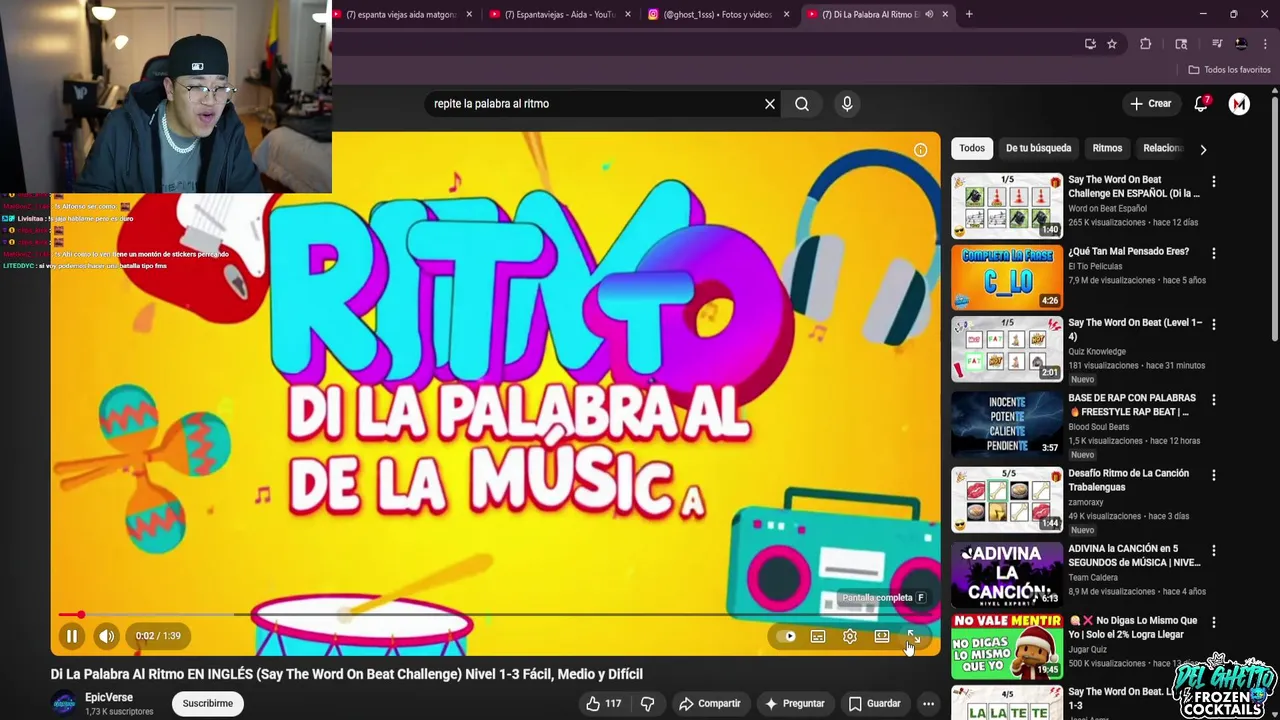Open the browser extensions puzzle icon
The image size is (1280, 720).
click(x=1146, y=44)
